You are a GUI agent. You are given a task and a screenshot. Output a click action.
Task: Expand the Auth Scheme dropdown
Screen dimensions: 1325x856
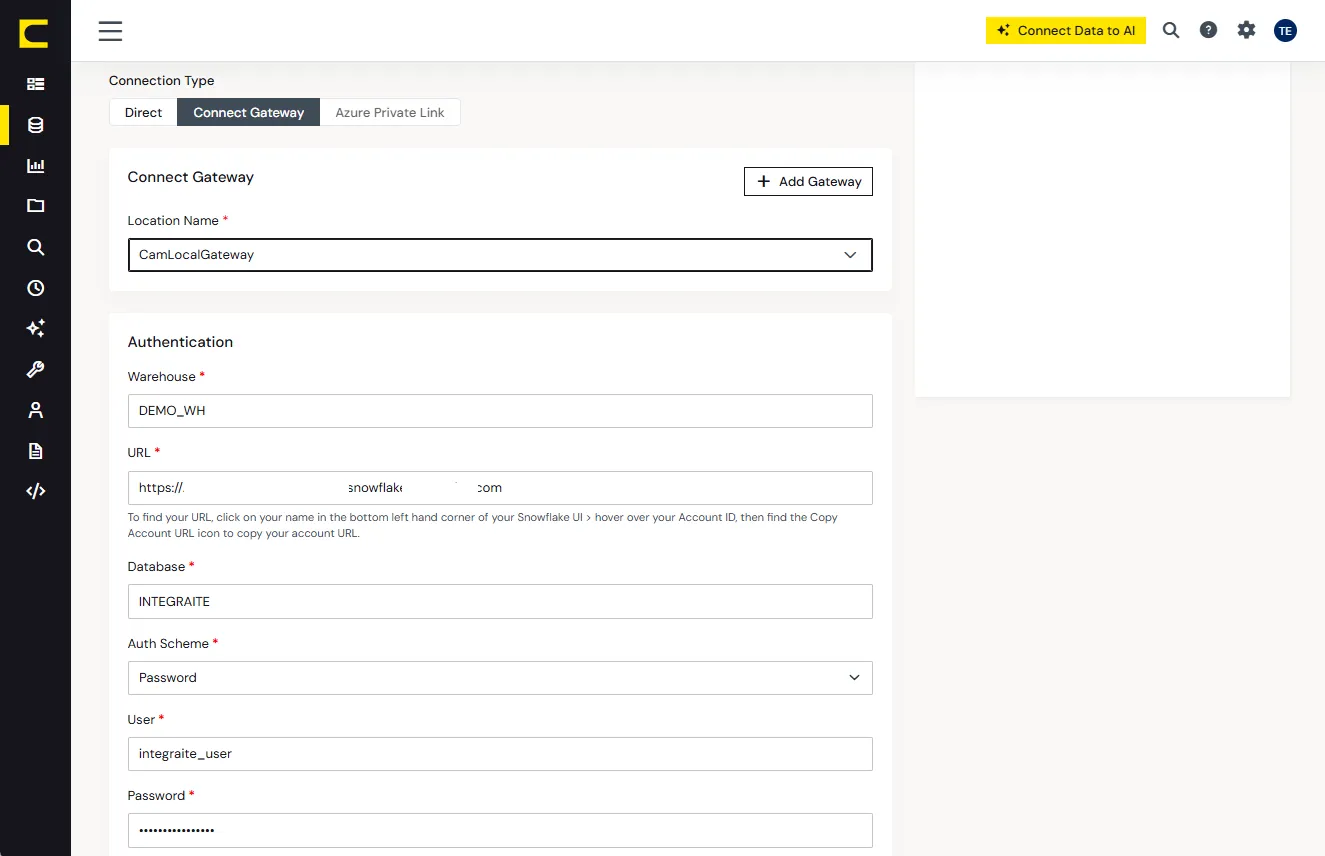coord(500,678)
